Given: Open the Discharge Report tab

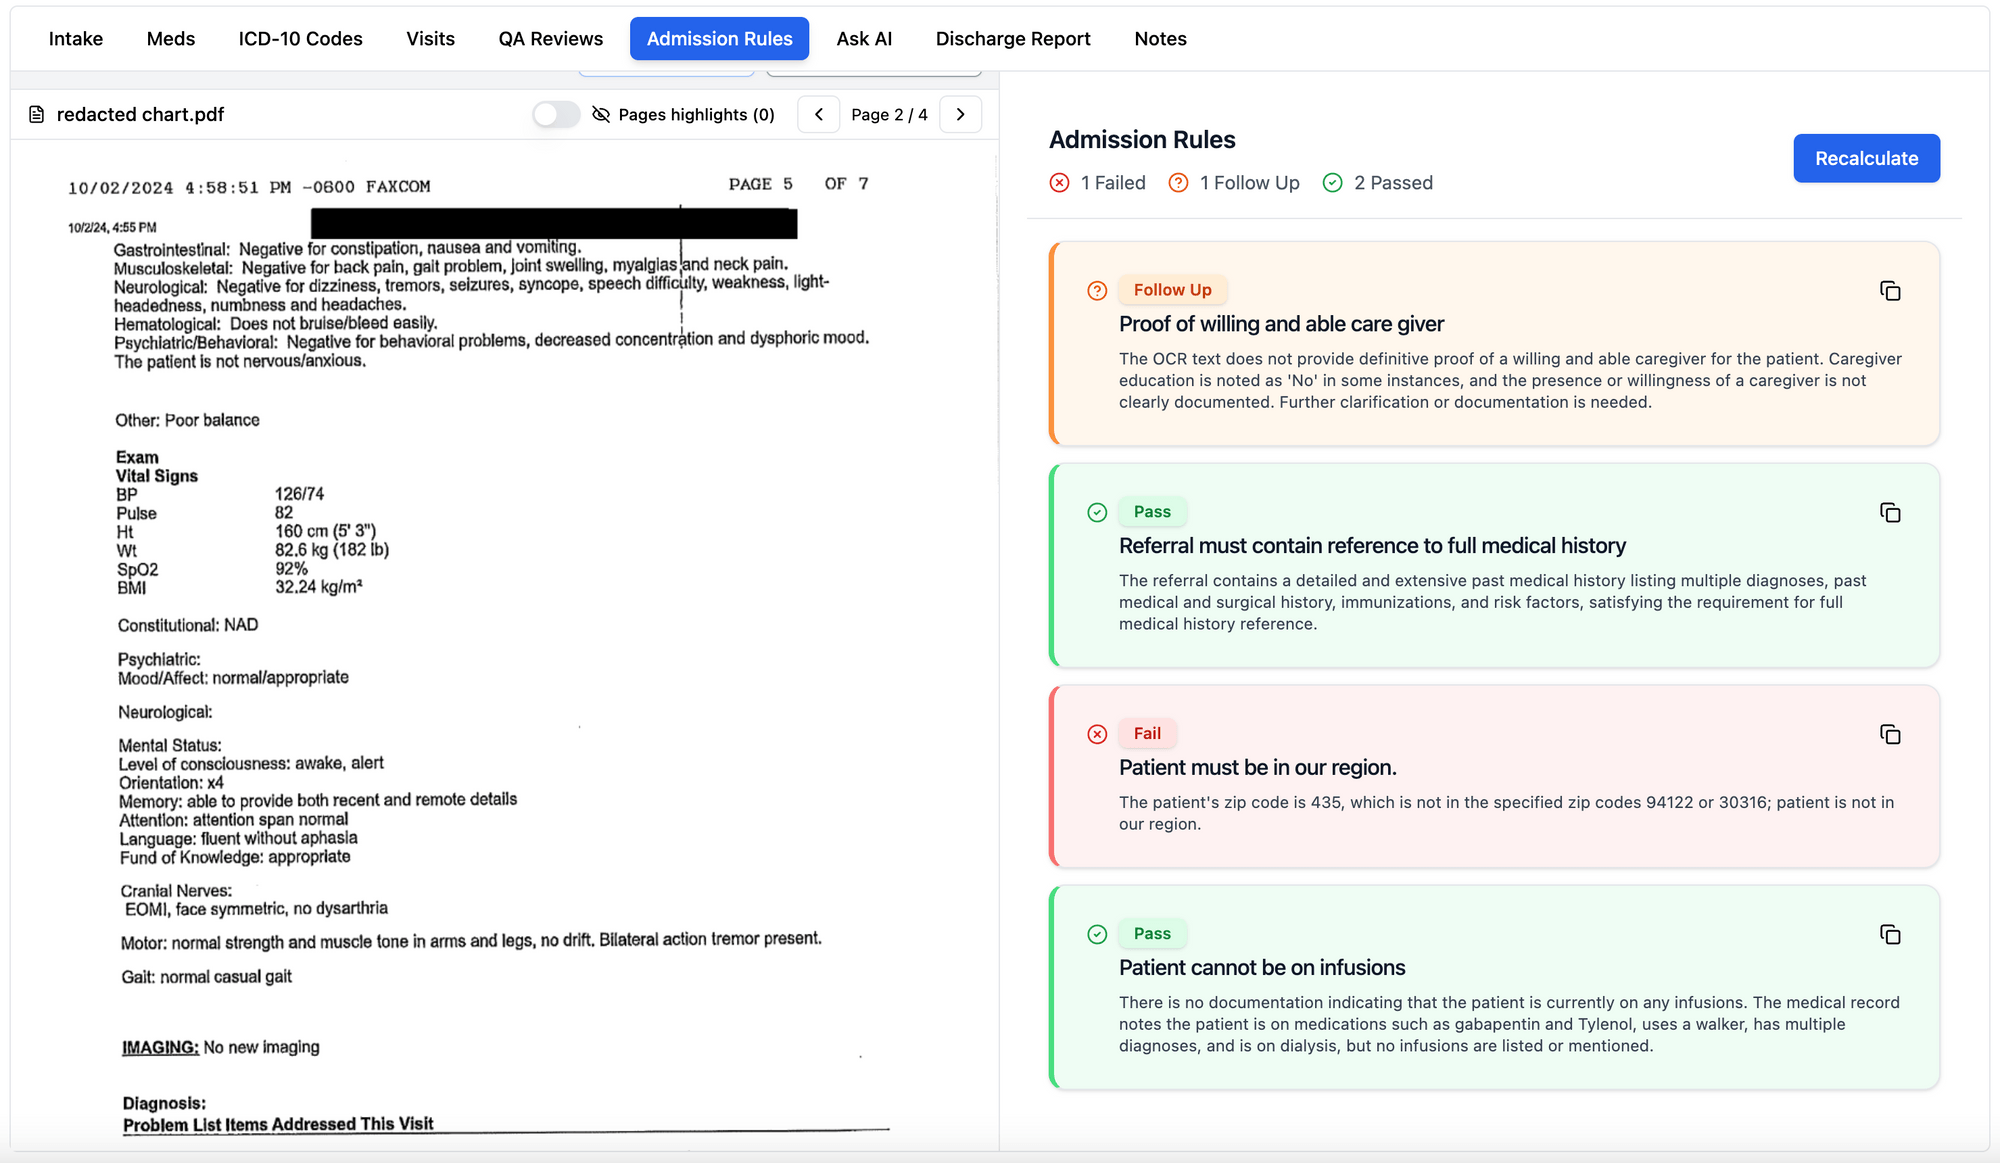Looking at the screenshot, I should coord(1012,39).
